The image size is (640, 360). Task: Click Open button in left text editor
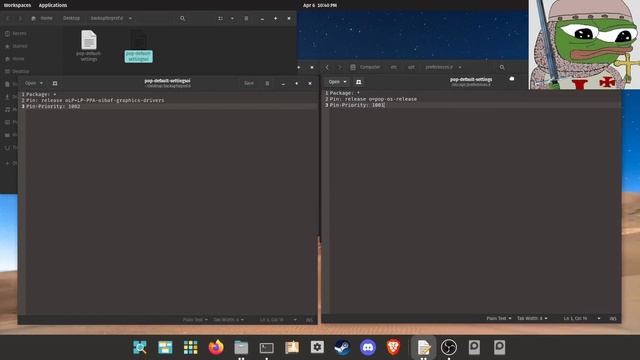click(x=33, y=83)
